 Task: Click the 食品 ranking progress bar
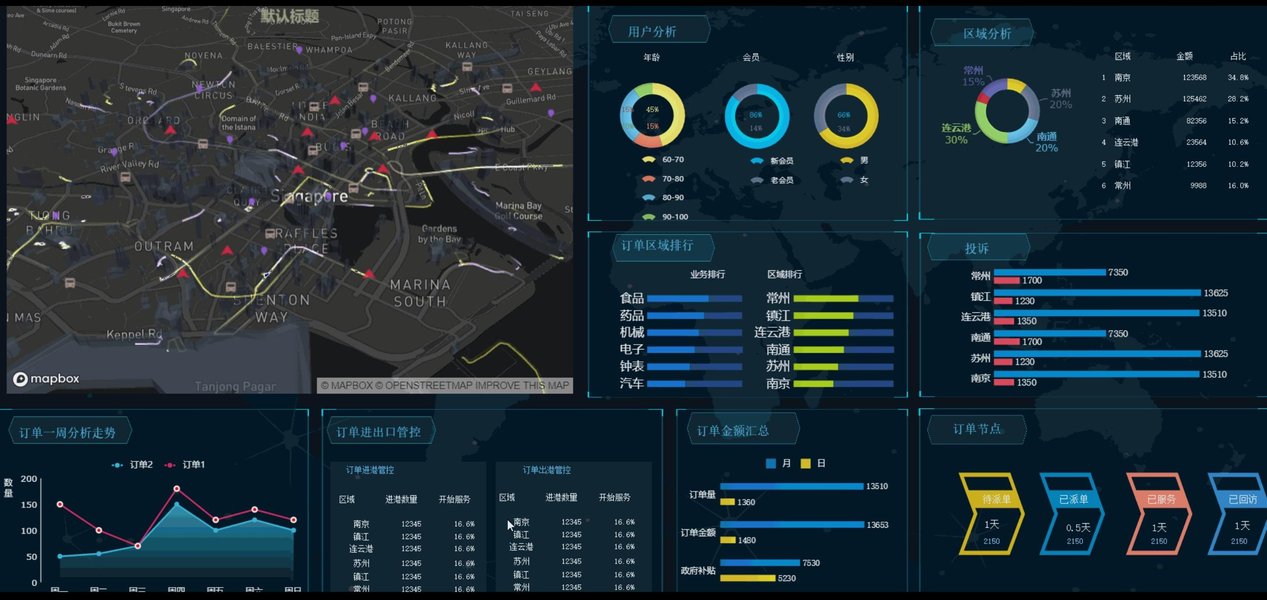(x=695, y=298)
